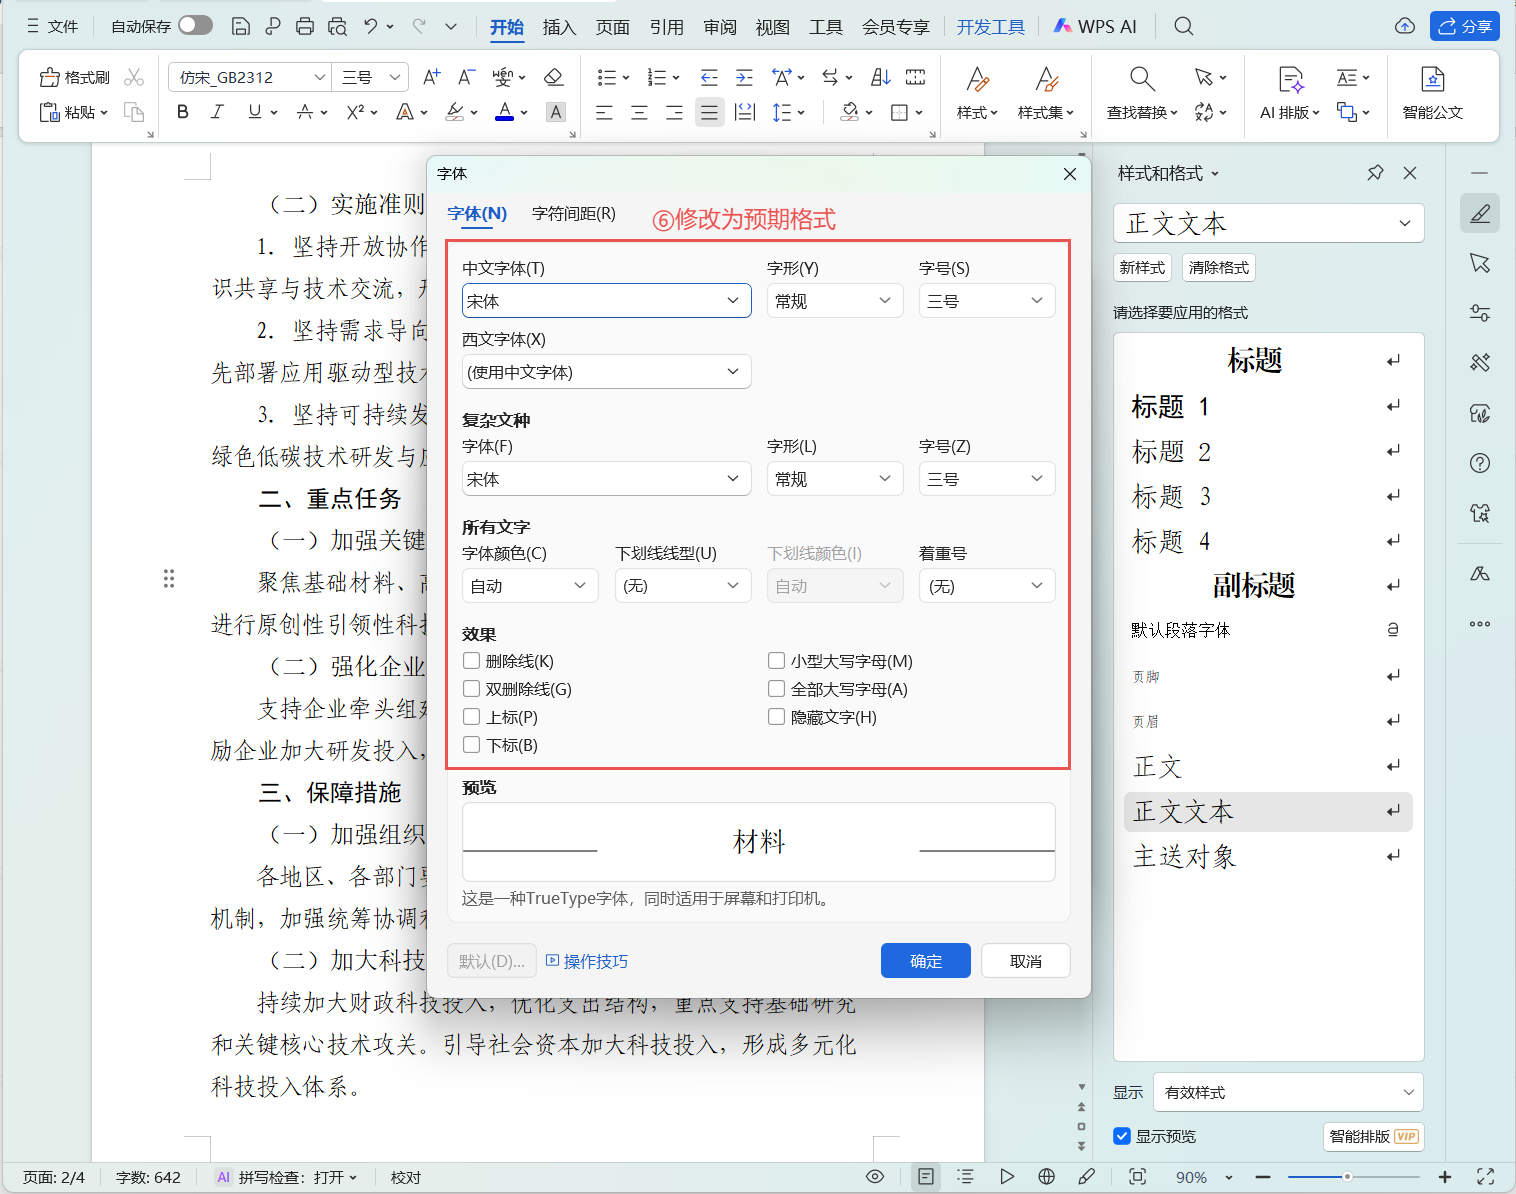Click the zoom slider in status bar
Screen dimensions: 1516x1194
1347,1177
